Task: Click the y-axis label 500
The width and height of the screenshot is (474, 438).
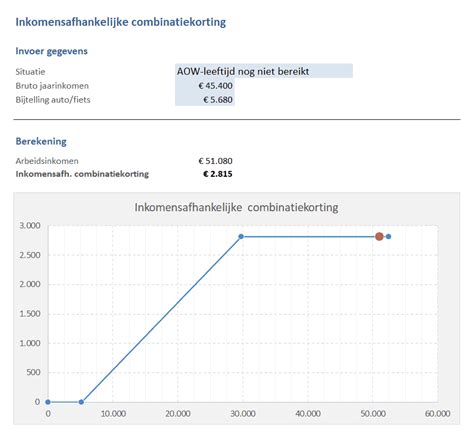Action: (33, 372)
